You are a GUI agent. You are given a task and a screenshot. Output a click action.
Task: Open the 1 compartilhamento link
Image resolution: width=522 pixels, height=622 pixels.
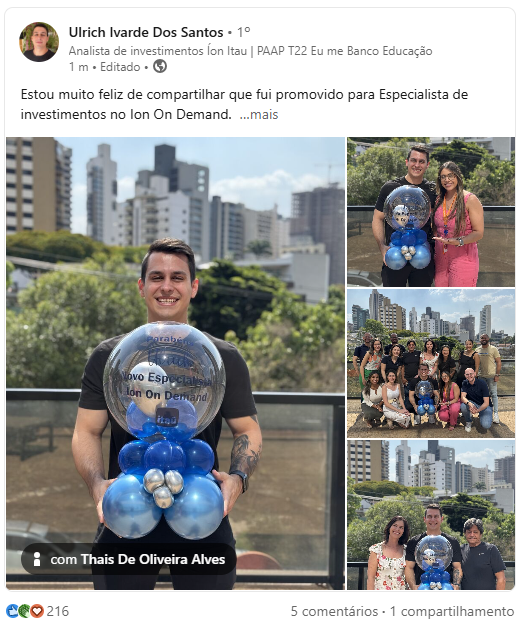(x=452, y=611)
